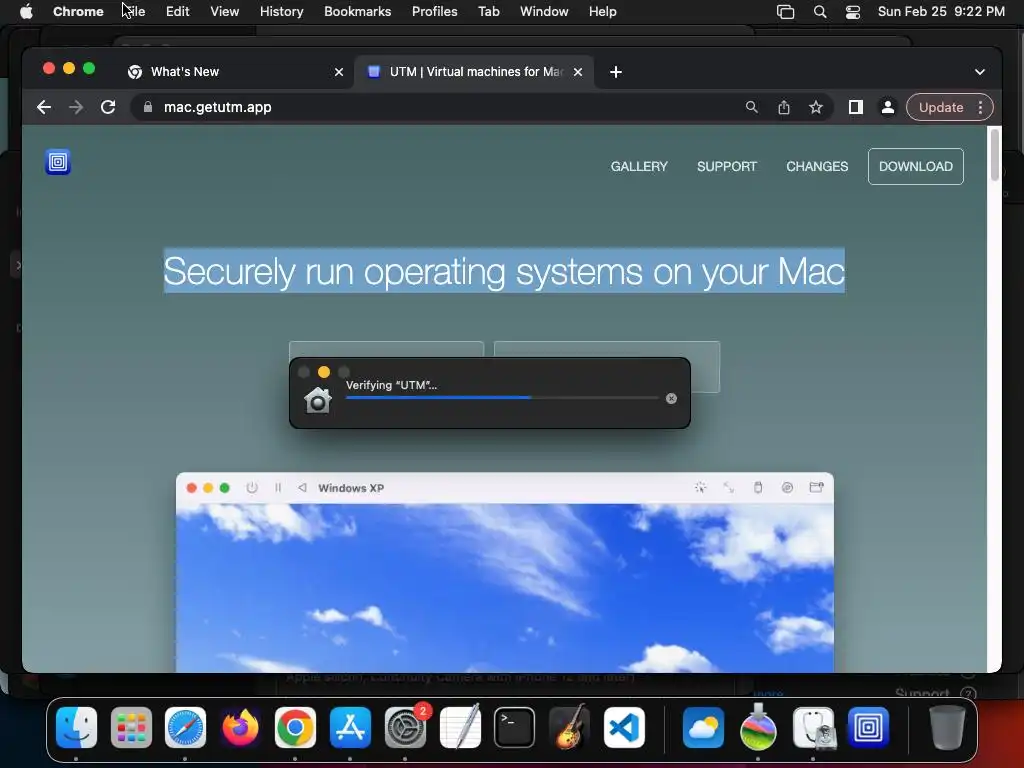Go back with Chrome's back arrow
1024x768 pixels.
point(44,107)
